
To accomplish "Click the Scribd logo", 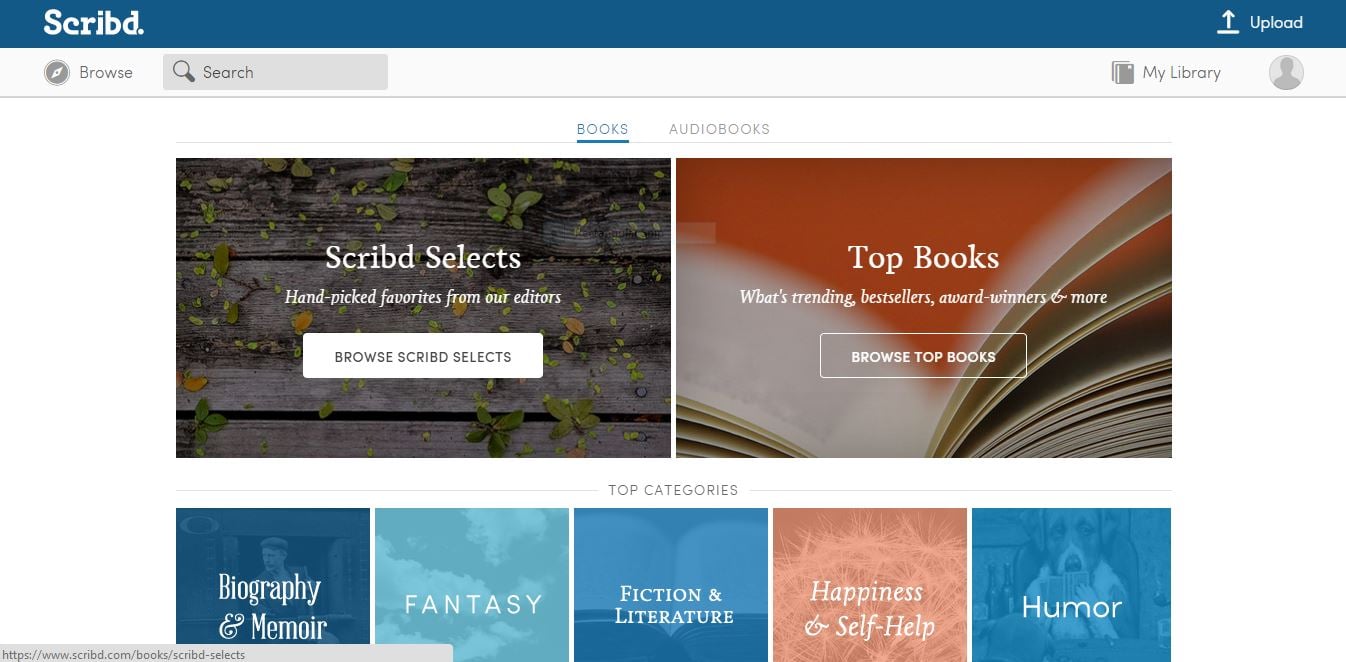I will [93, 23].
